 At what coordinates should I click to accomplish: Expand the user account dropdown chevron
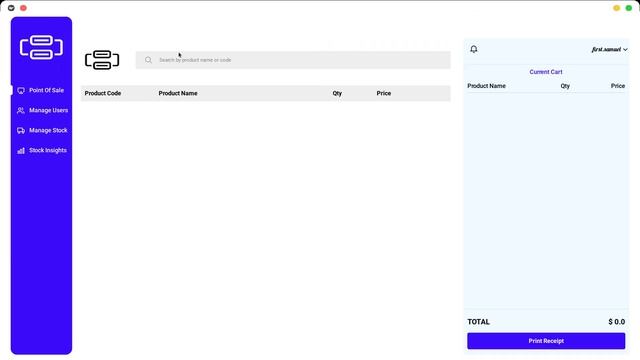click(x=625, y=49)
